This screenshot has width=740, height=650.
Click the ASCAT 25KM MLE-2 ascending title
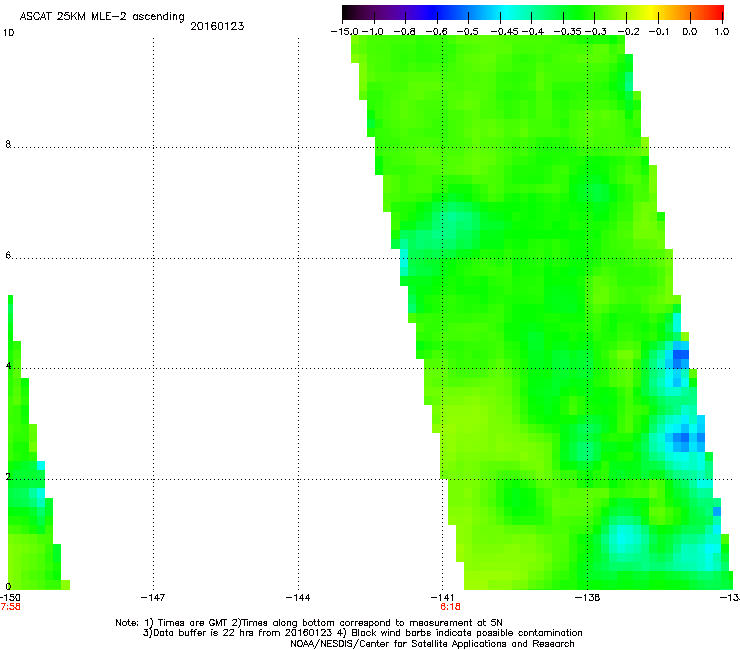click(x=102, y=17)
